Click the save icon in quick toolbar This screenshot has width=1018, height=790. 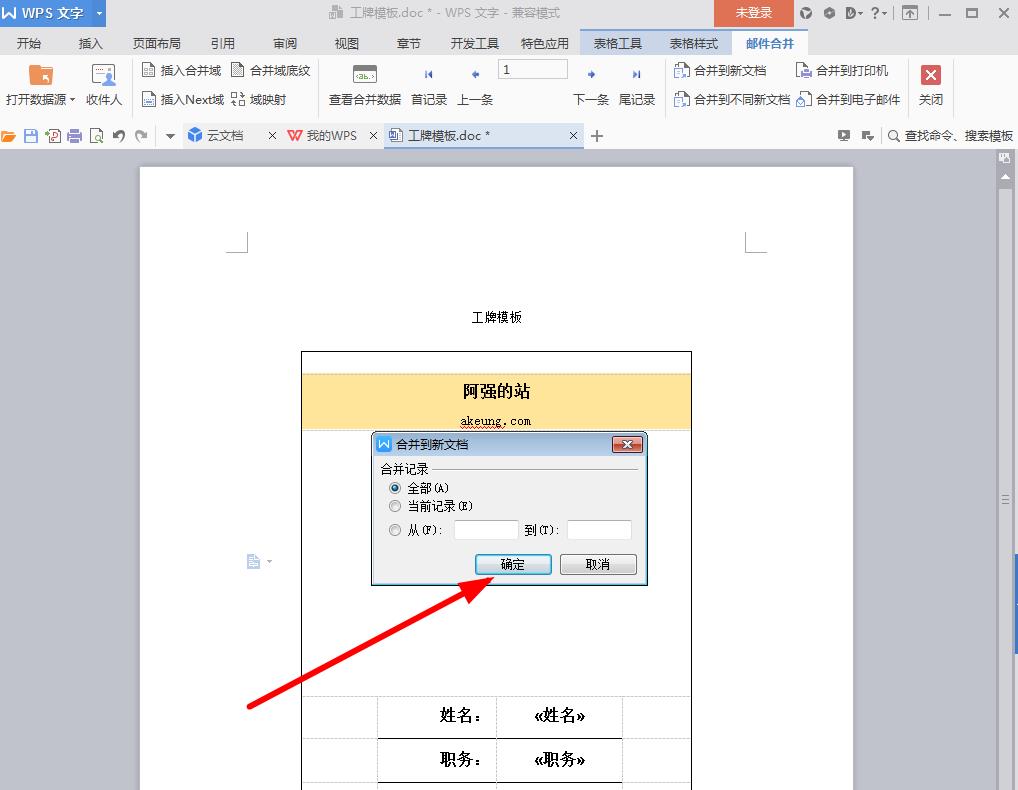point(31,136)
